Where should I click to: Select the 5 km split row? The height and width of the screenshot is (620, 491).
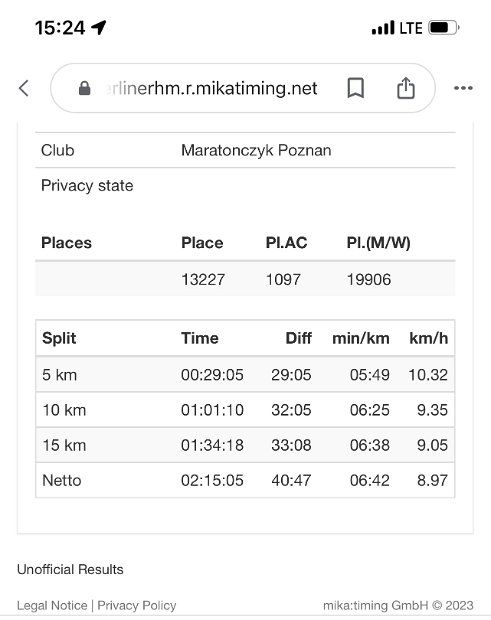245,374
